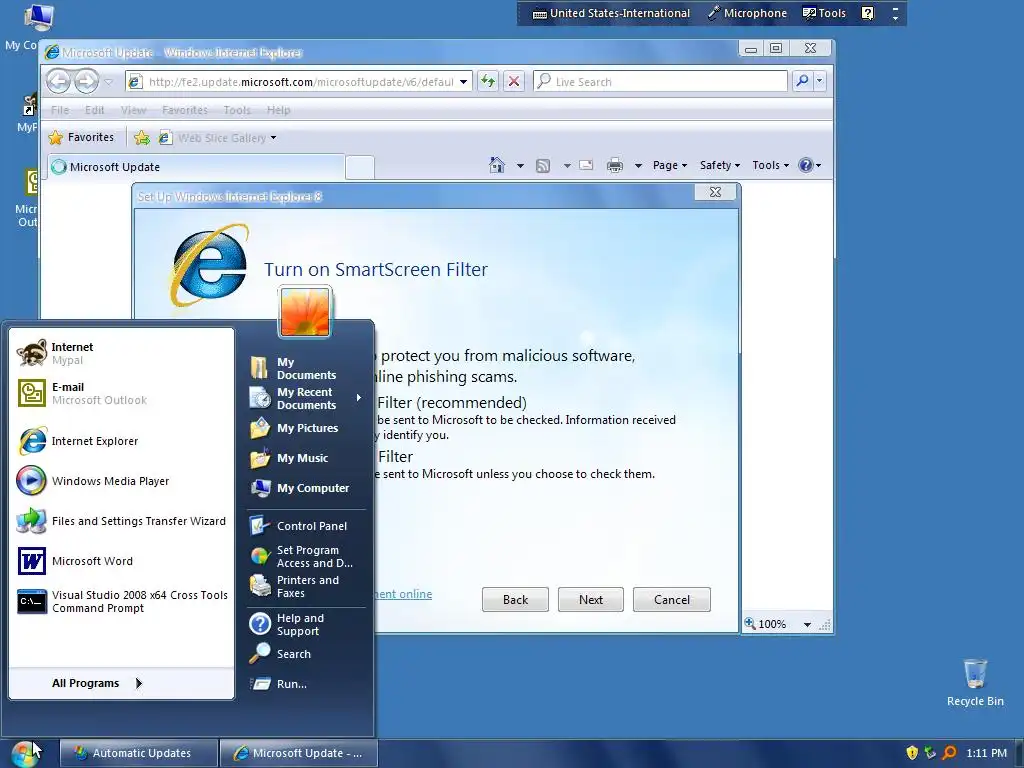
Task: Open Microsoft Word from Start menu
Action: click(121, 560)
